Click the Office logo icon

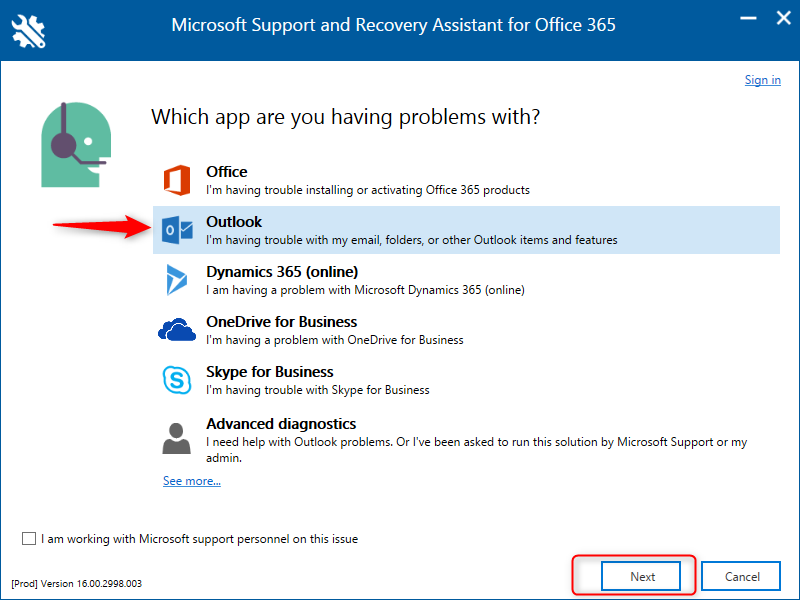pos(177,180)
